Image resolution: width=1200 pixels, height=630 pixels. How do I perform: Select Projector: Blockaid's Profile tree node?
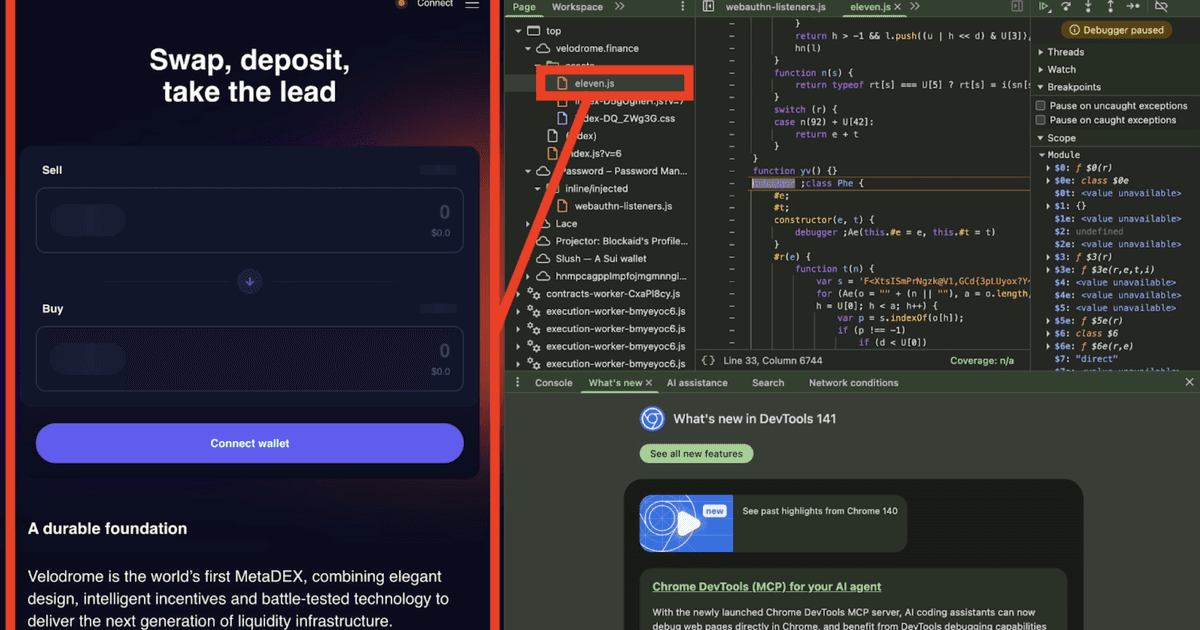point(622,241)
